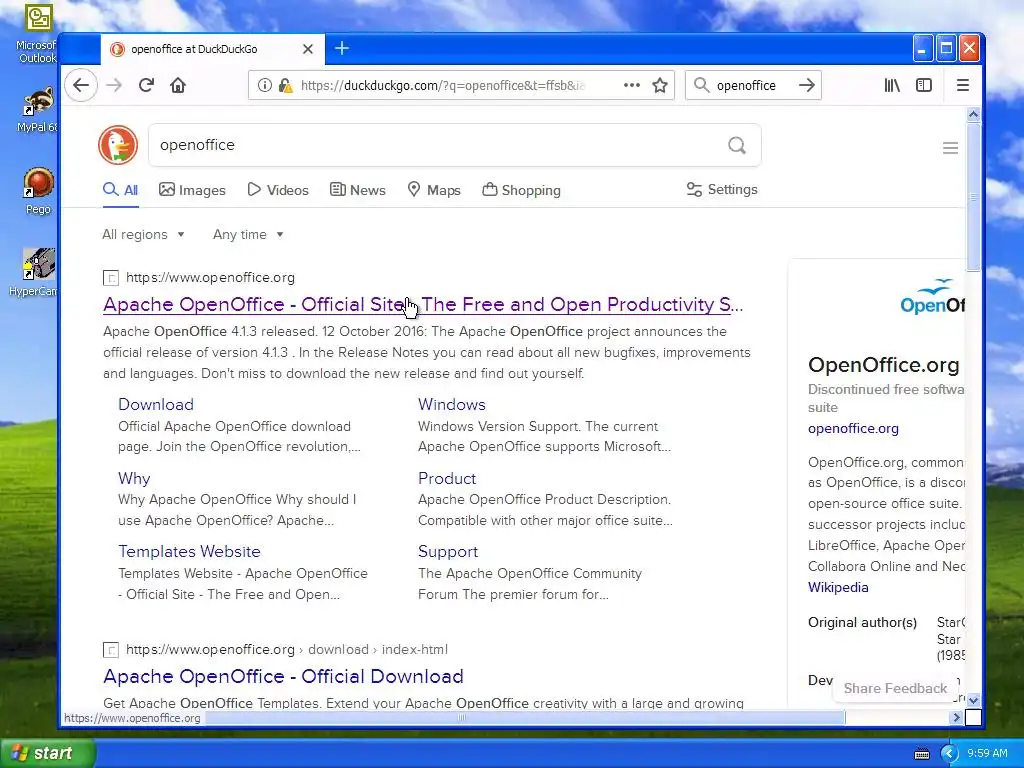Open the Library bookshelf icon
This screenshot has width=1024, height=768.
pyautogui.click(x=892, y=85)
